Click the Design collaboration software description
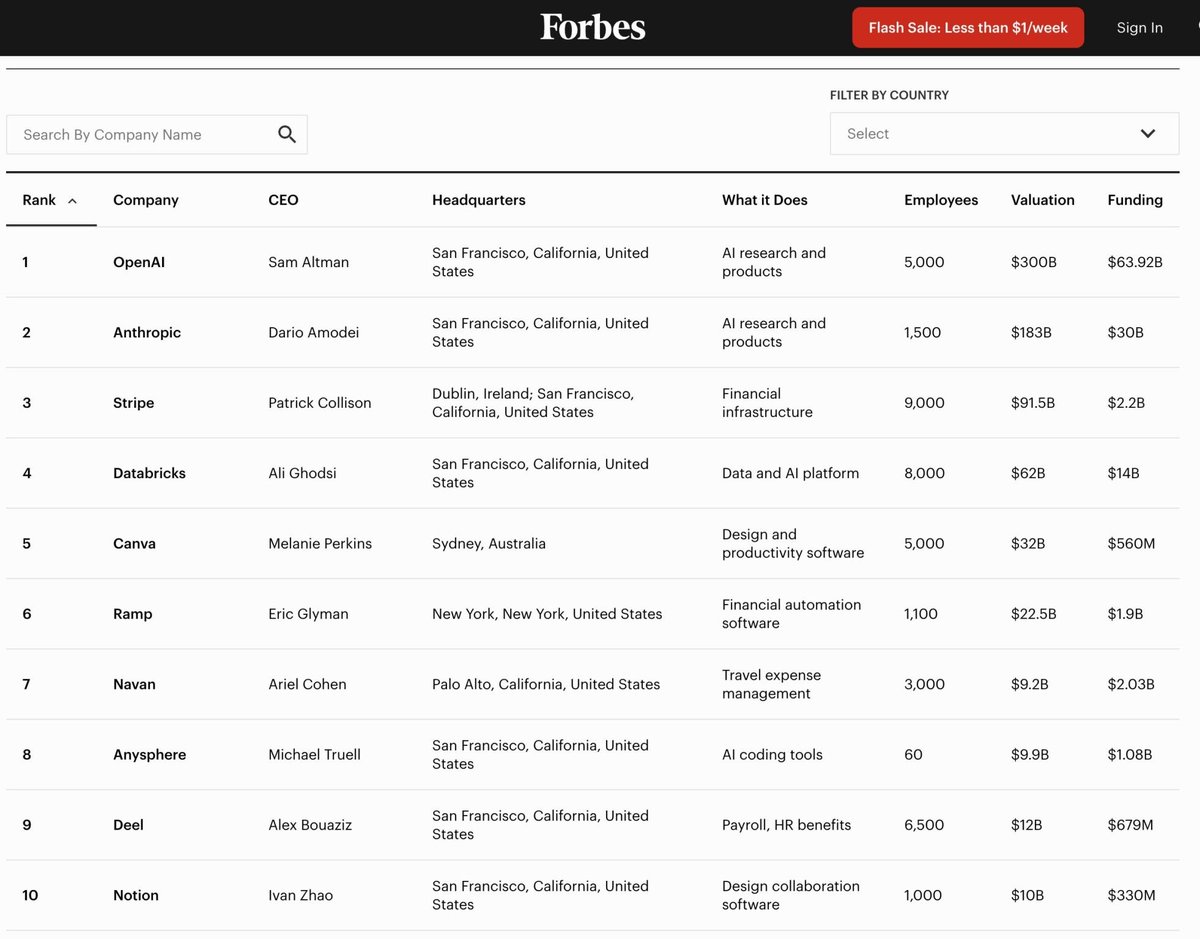The width and height of the screenshot is (1200, 939). 790,895
